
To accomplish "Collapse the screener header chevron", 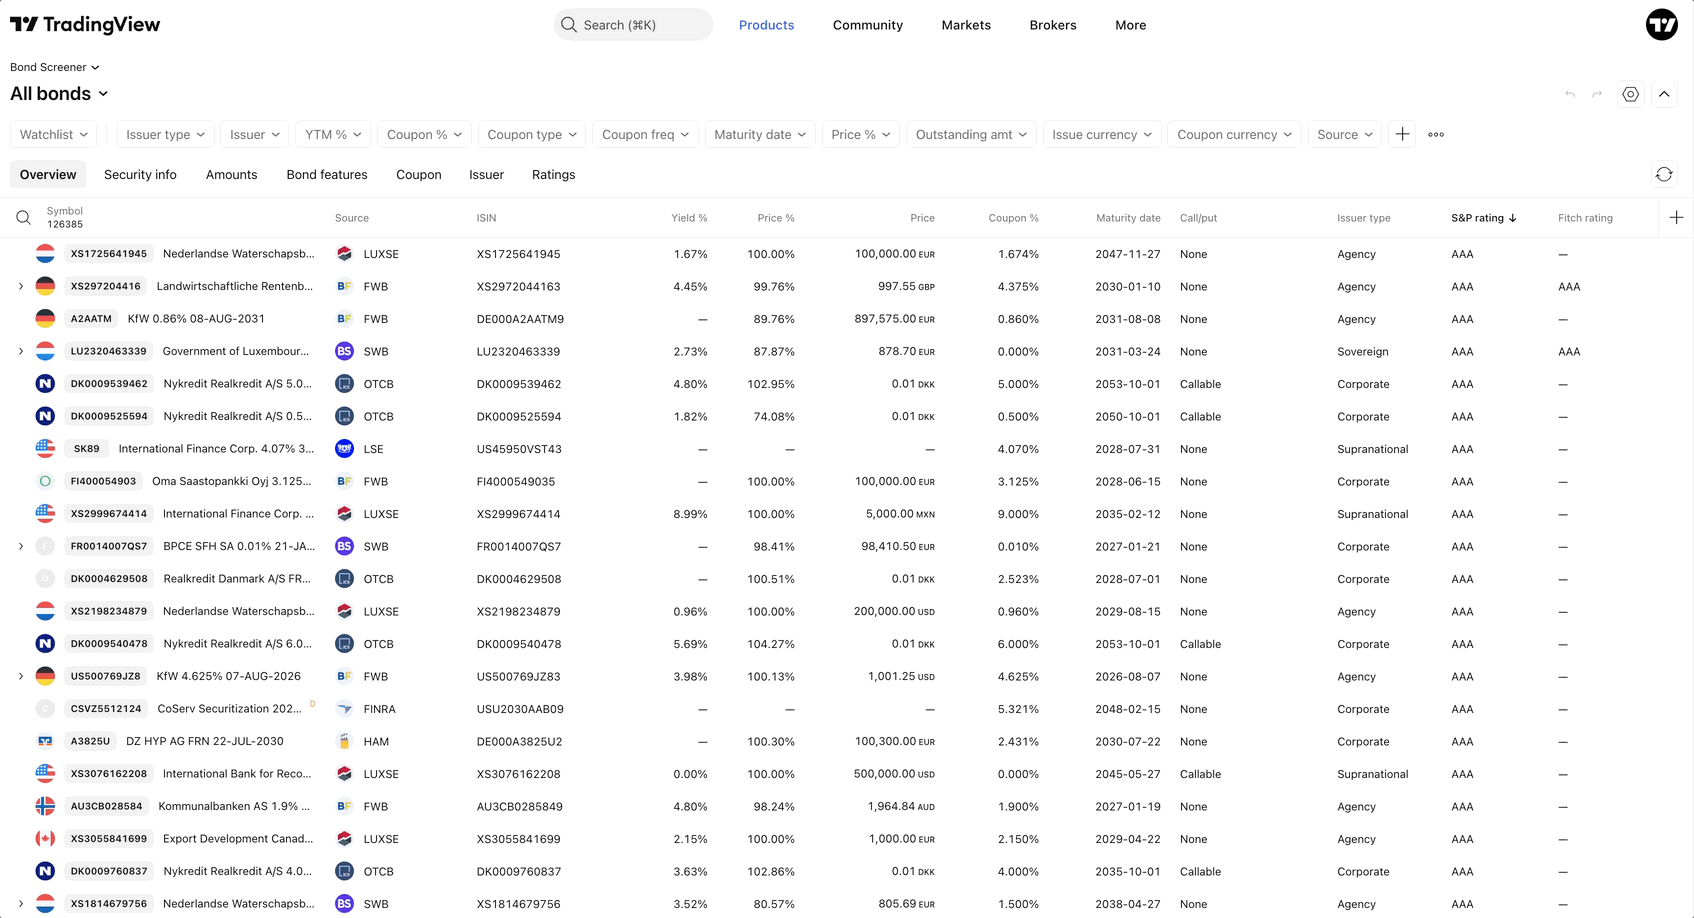I will 1664,94.
